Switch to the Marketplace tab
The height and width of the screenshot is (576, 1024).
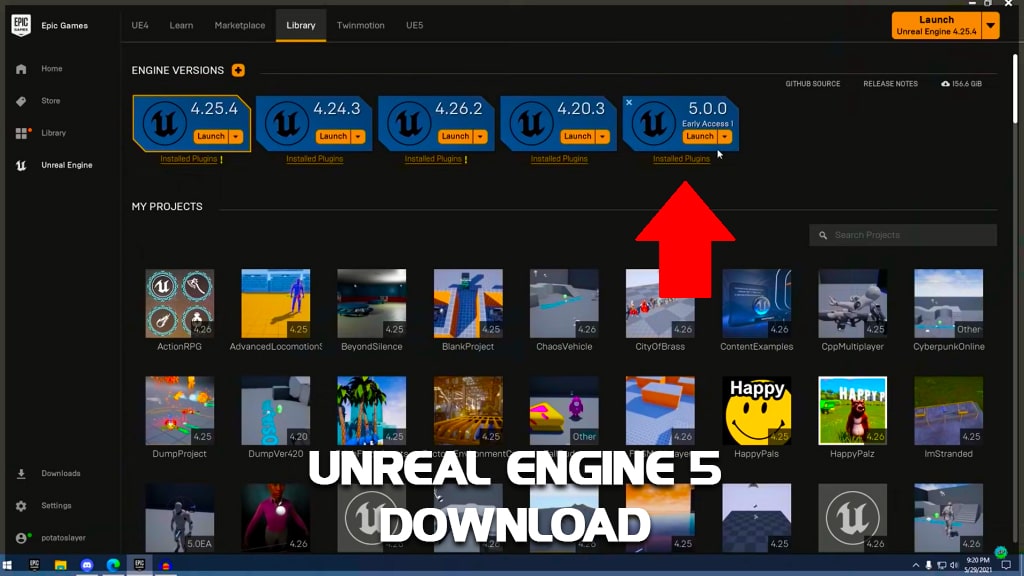240,25
